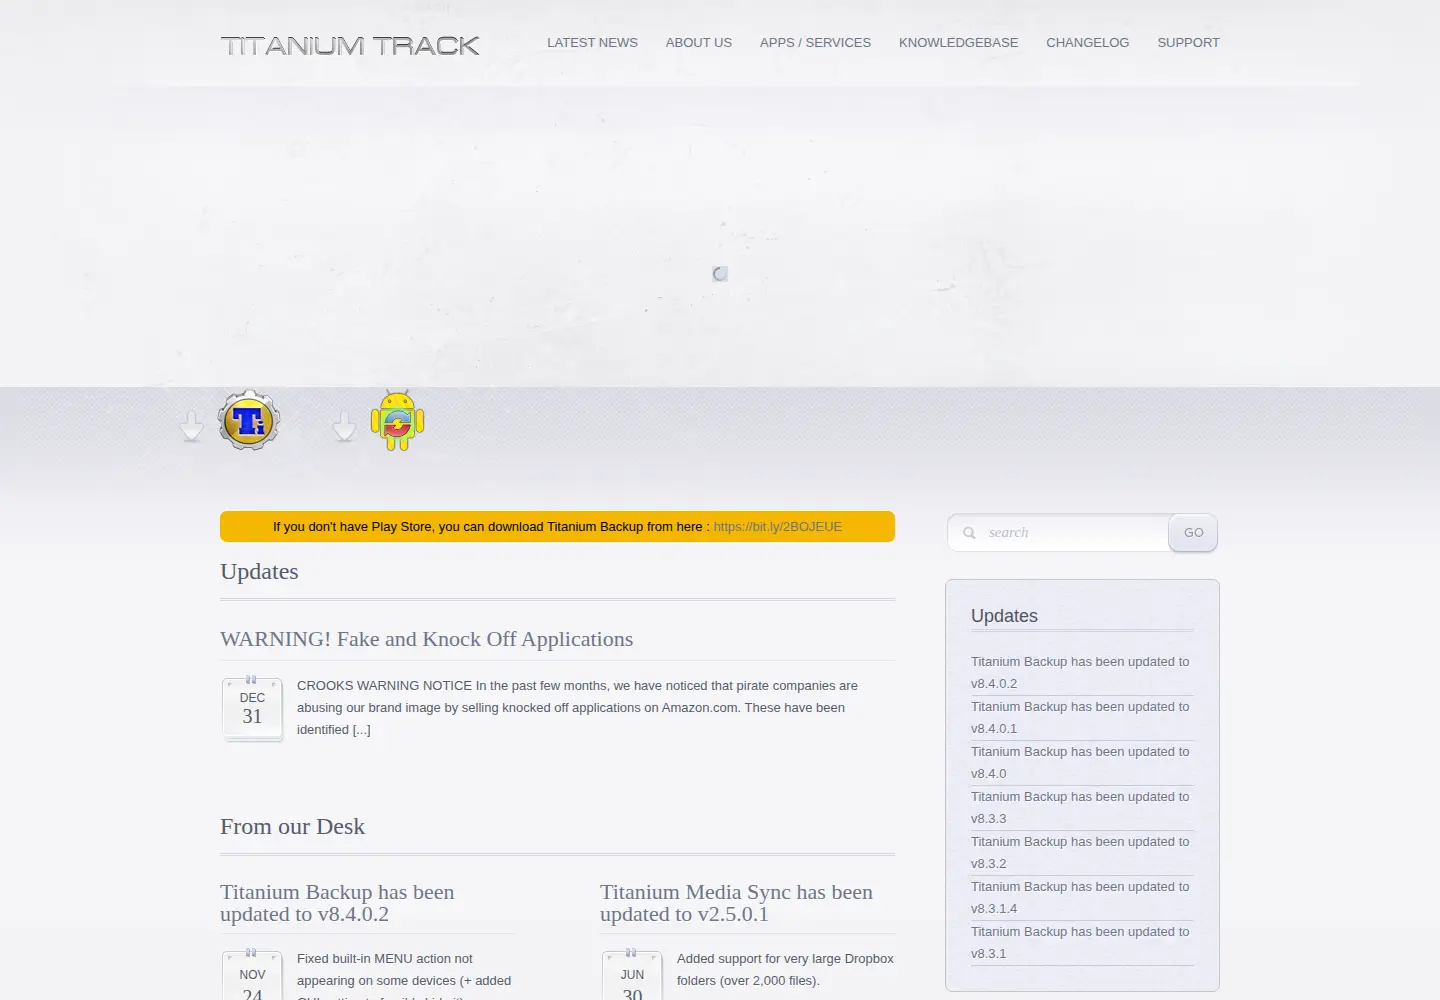Click the Titanium Track logo
Image resolution: width=1440 pixels, height=1000 pixels.
[350, 45]
